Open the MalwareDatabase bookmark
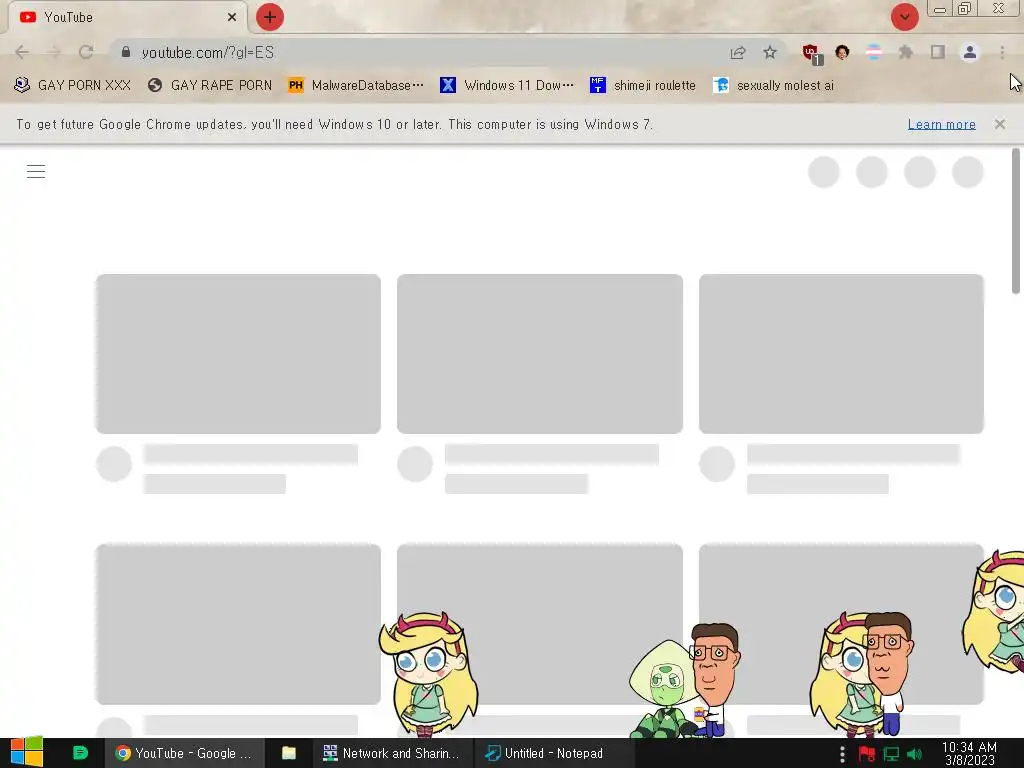1024x768 pixels. 356,86
